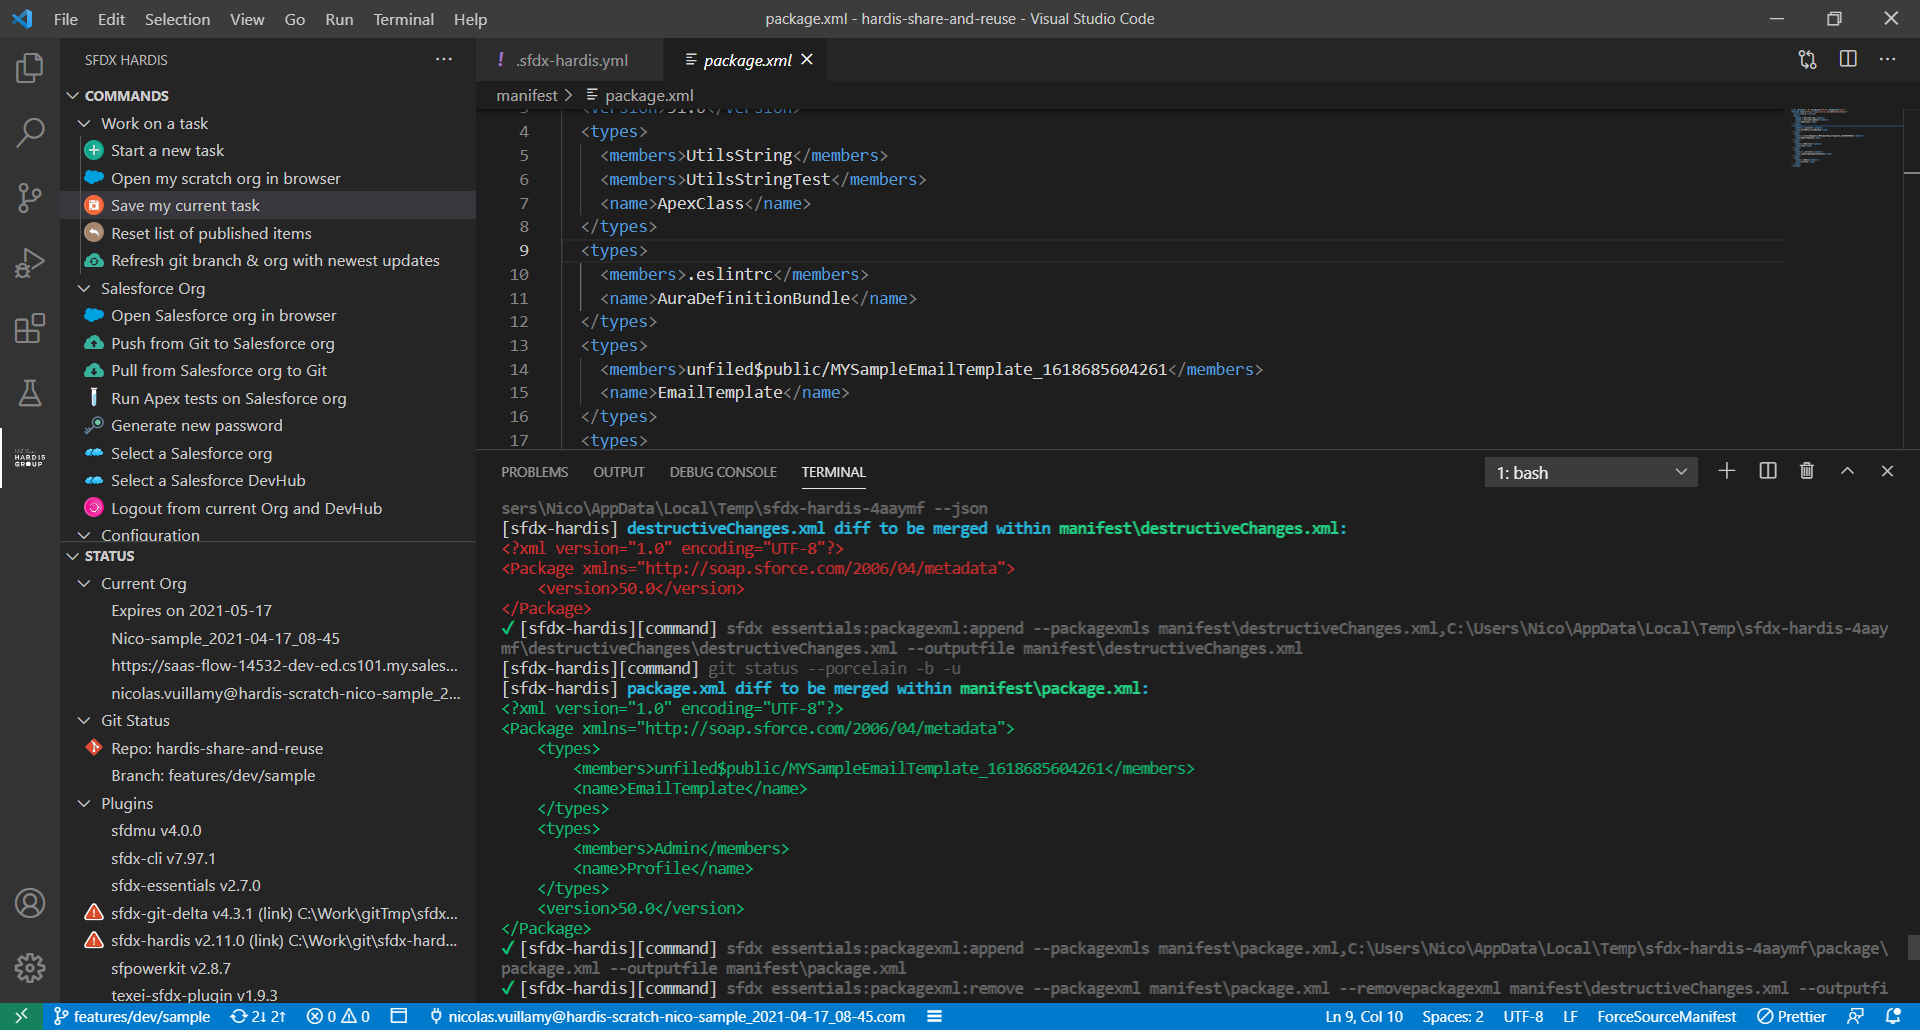Open the Extensions view

30,328
